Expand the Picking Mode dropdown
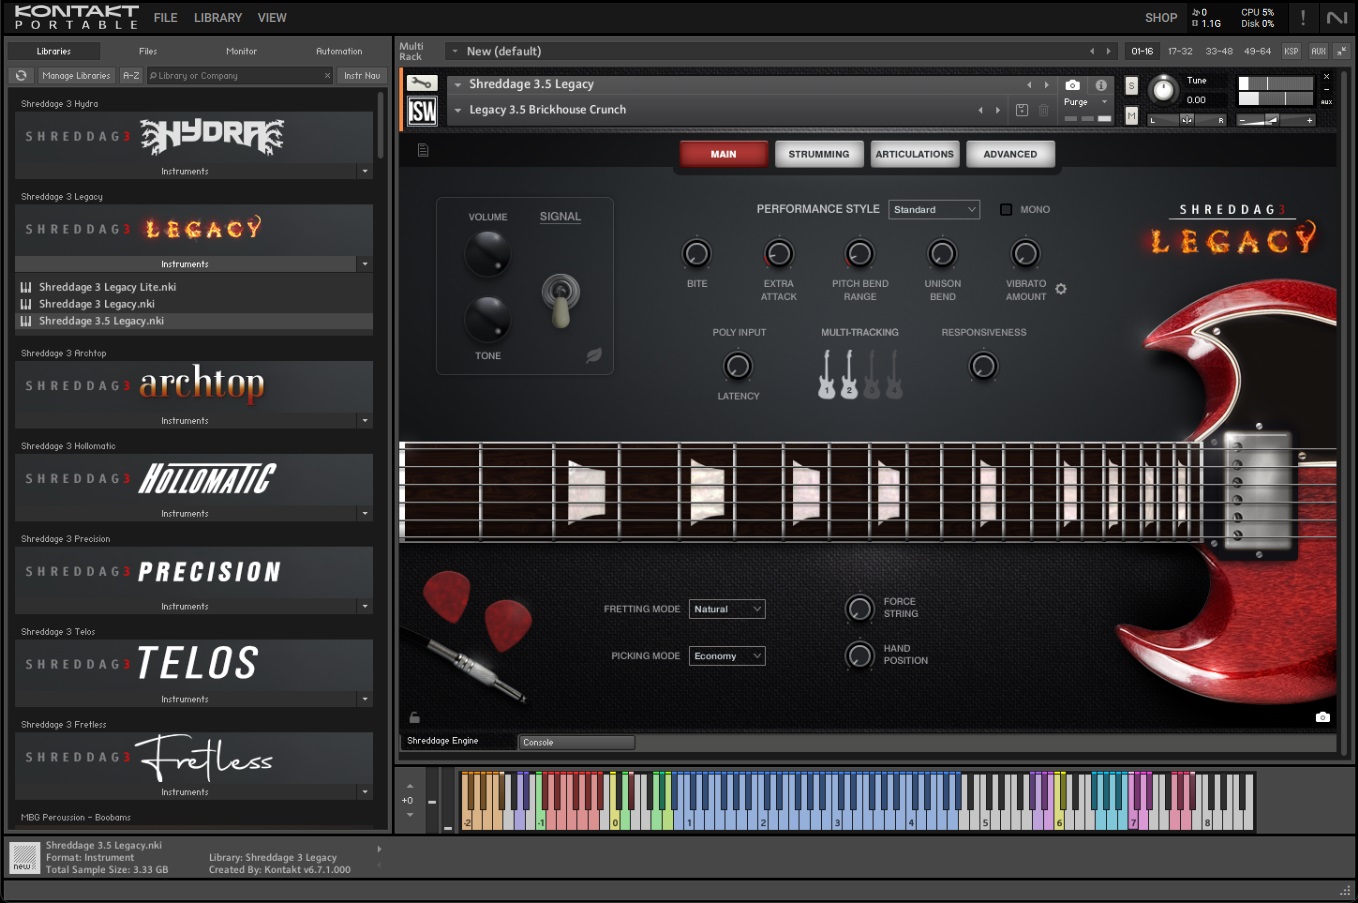Image resolution: width=1358 pixels, height=903 pixels. (x=727, y=656)
